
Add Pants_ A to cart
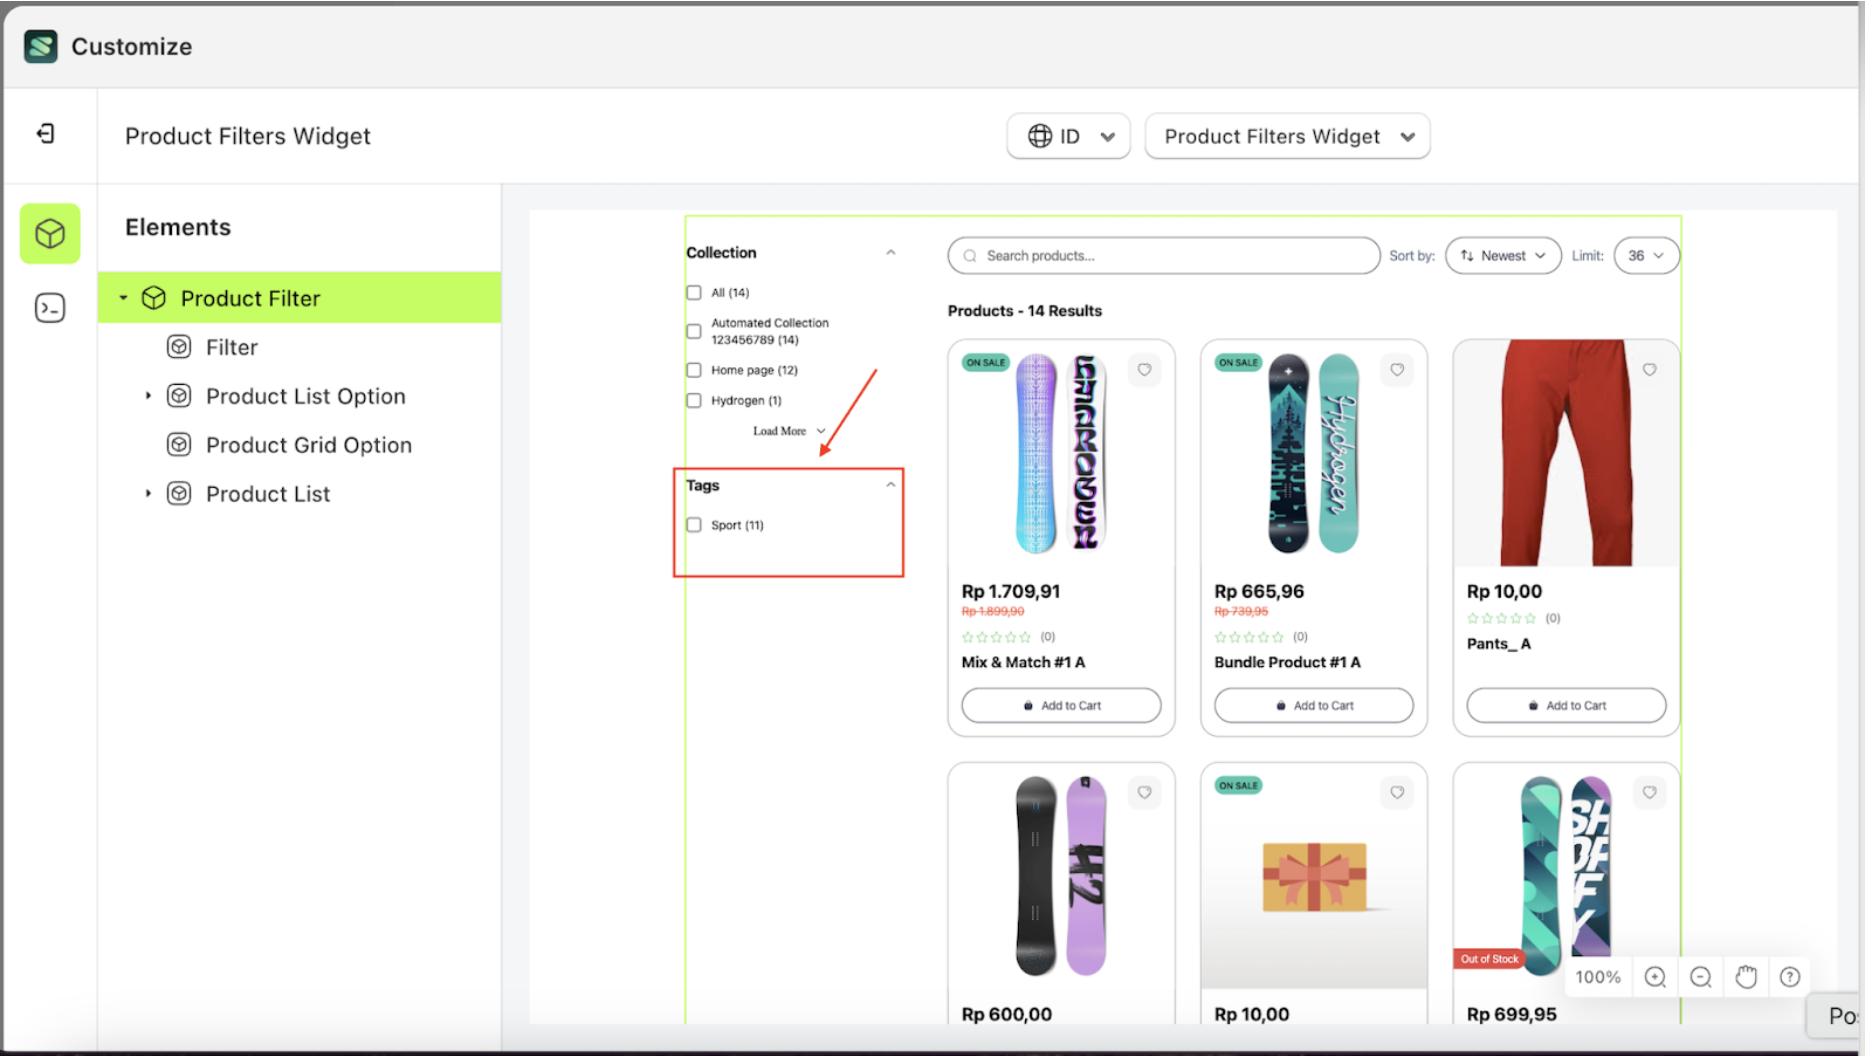tap(1565, 705)
